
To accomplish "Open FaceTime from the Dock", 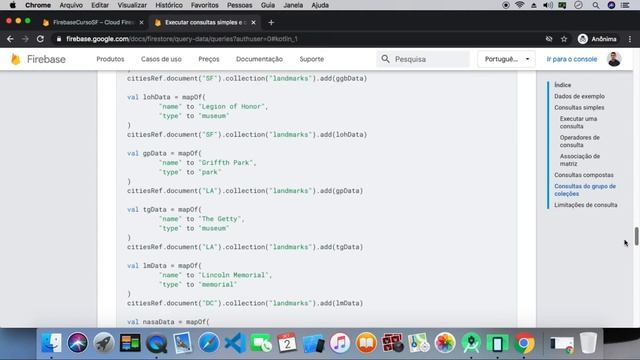I will (261, 342).
